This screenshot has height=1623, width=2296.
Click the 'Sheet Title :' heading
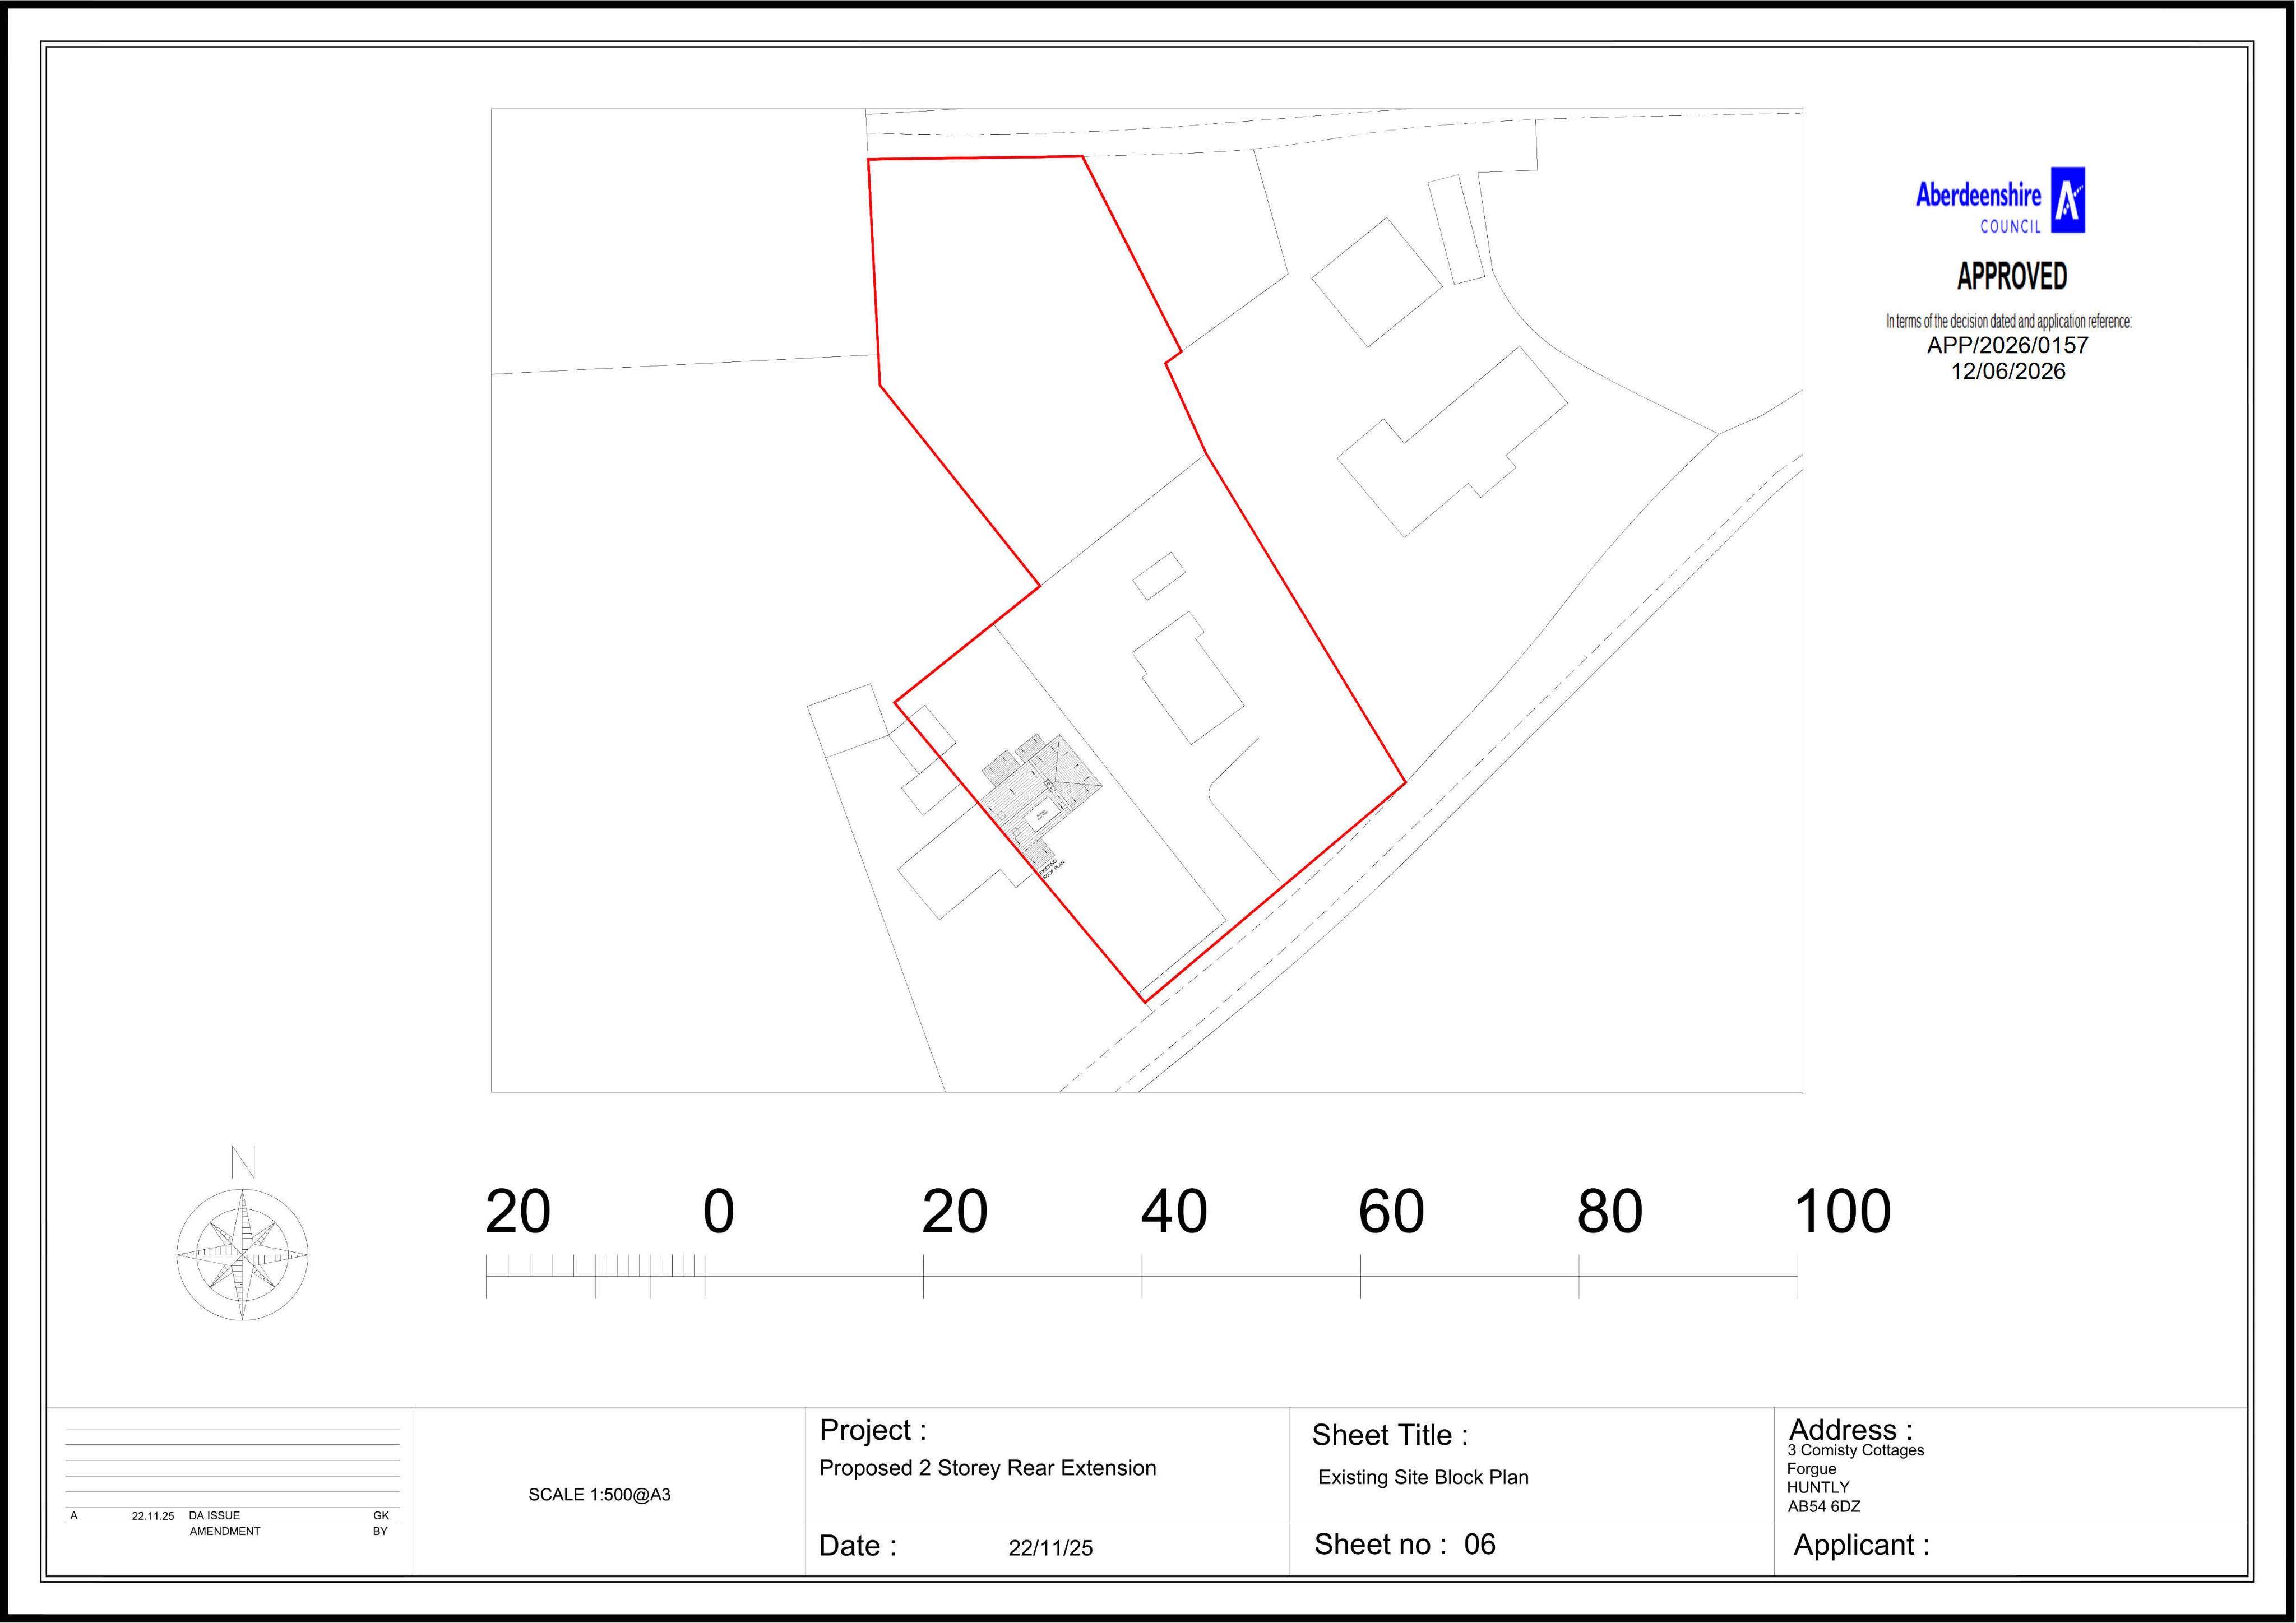(x=1390, y=1435)
